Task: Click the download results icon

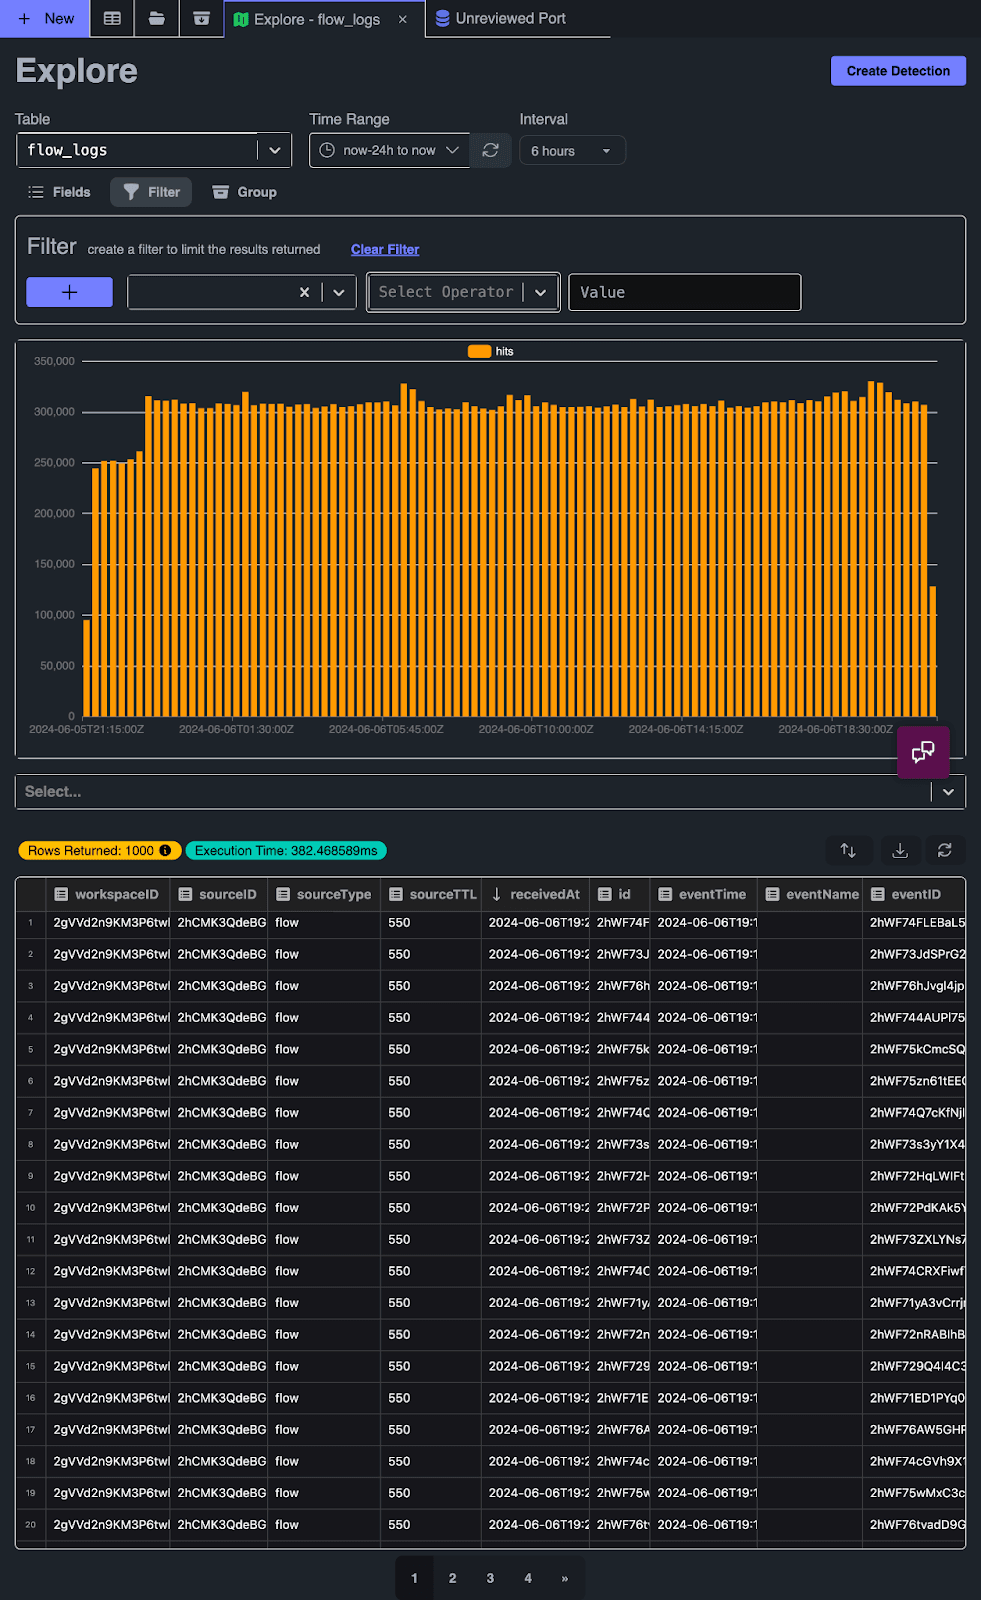Action: pos(900,850)
